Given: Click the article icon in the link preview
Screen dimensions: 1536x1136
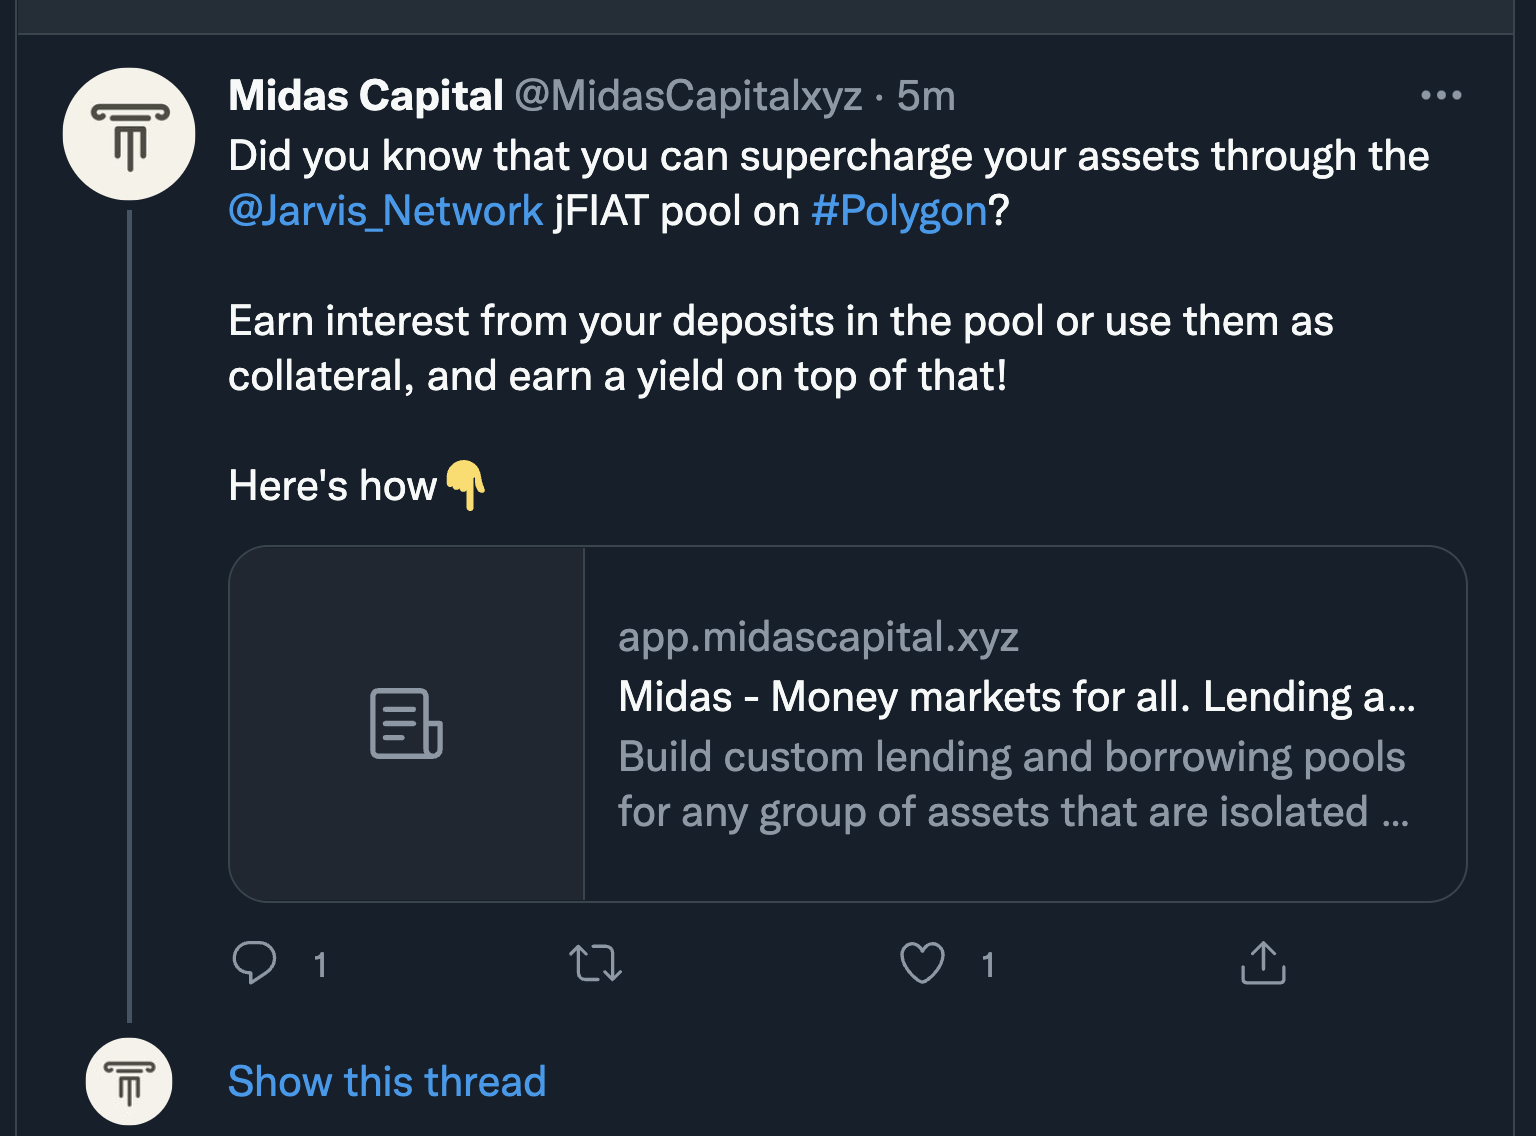Looking at the screenshot, I should click(x=406, y=724).
